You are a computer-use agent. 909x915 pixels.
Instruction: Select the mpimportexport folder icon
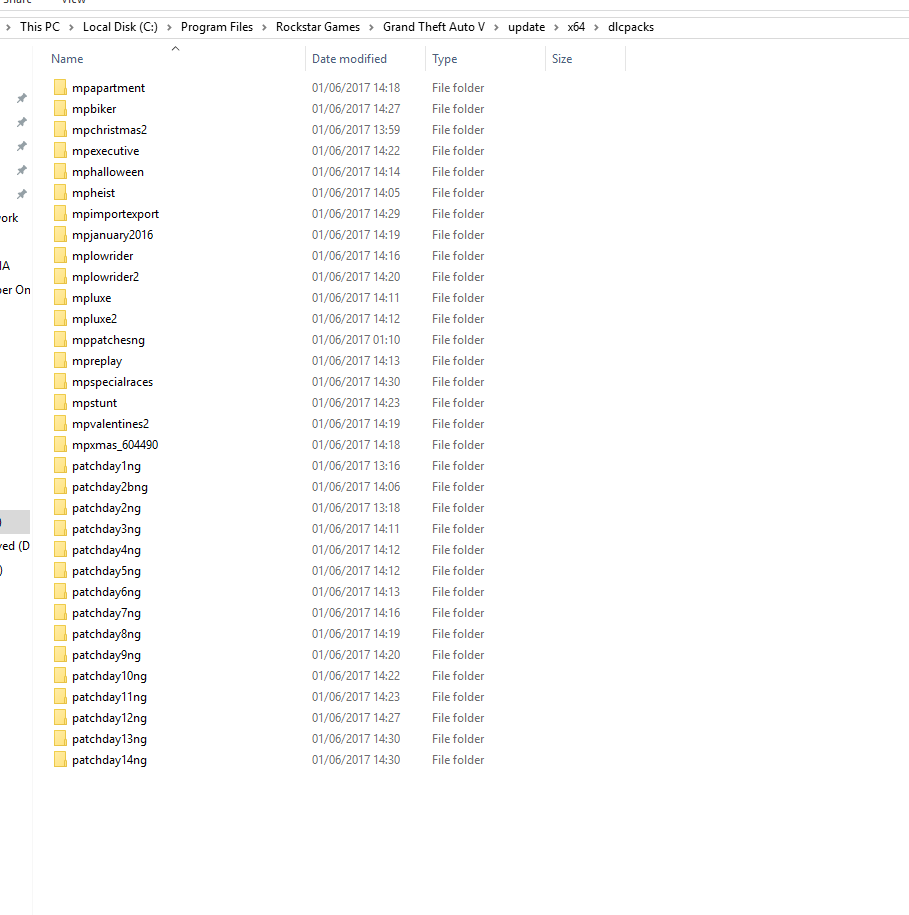pos(60,214)
